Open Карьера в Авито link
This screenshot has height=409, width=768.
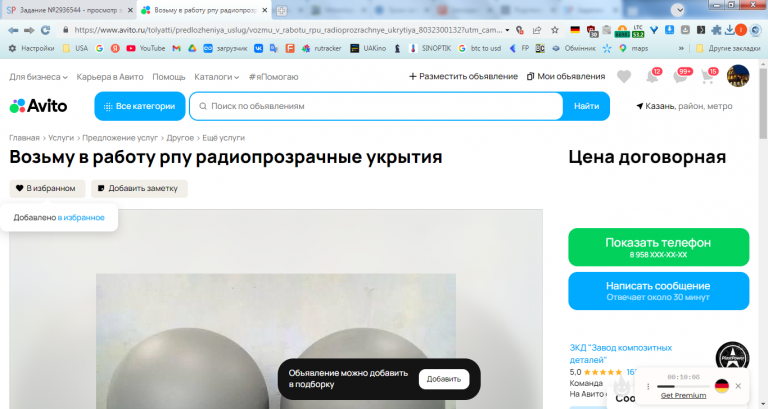(110, 77)
